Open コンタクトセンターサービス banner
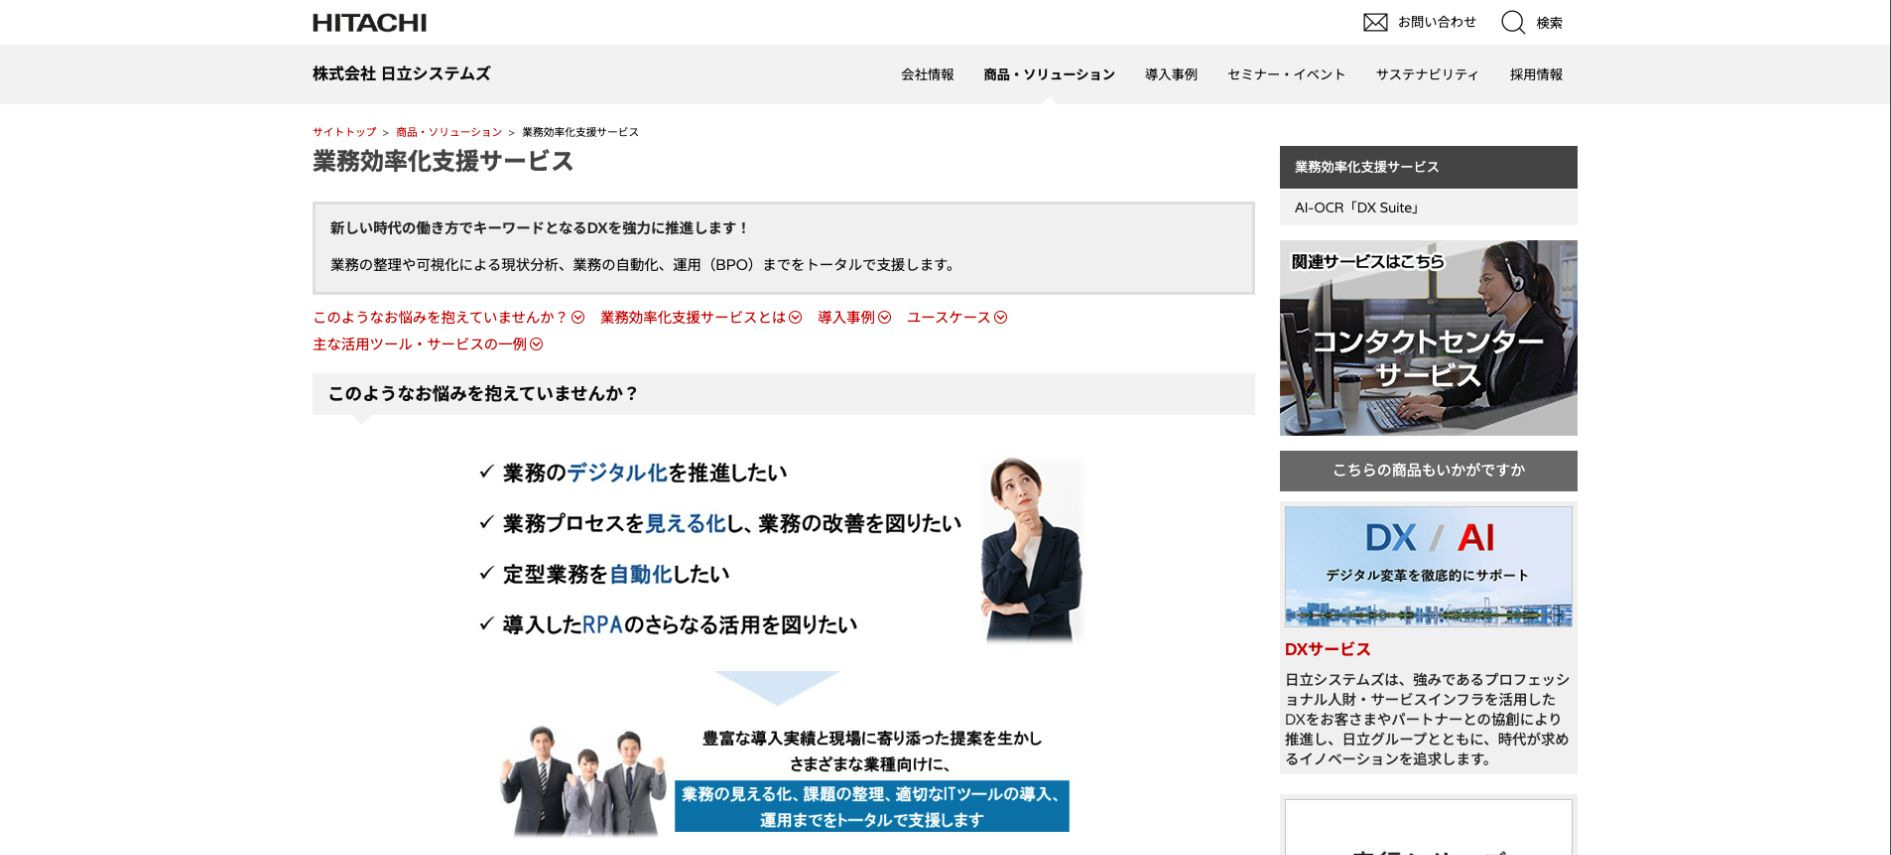 click(1428, 338)
